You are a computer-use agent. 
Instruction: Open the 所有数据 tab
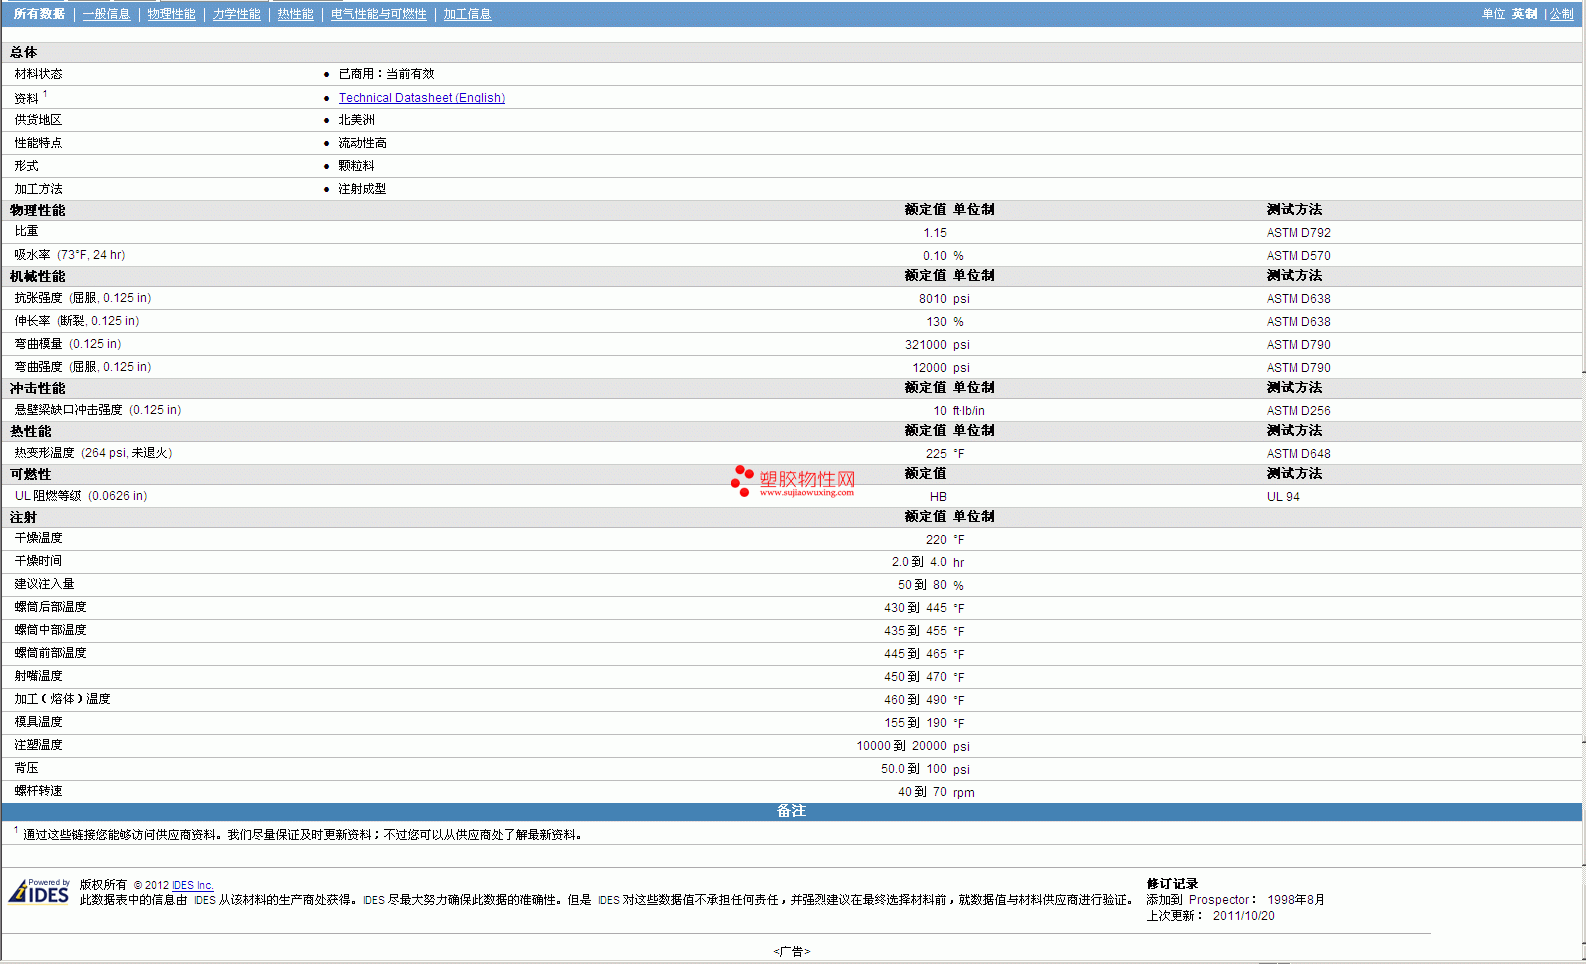click(39, 14)
